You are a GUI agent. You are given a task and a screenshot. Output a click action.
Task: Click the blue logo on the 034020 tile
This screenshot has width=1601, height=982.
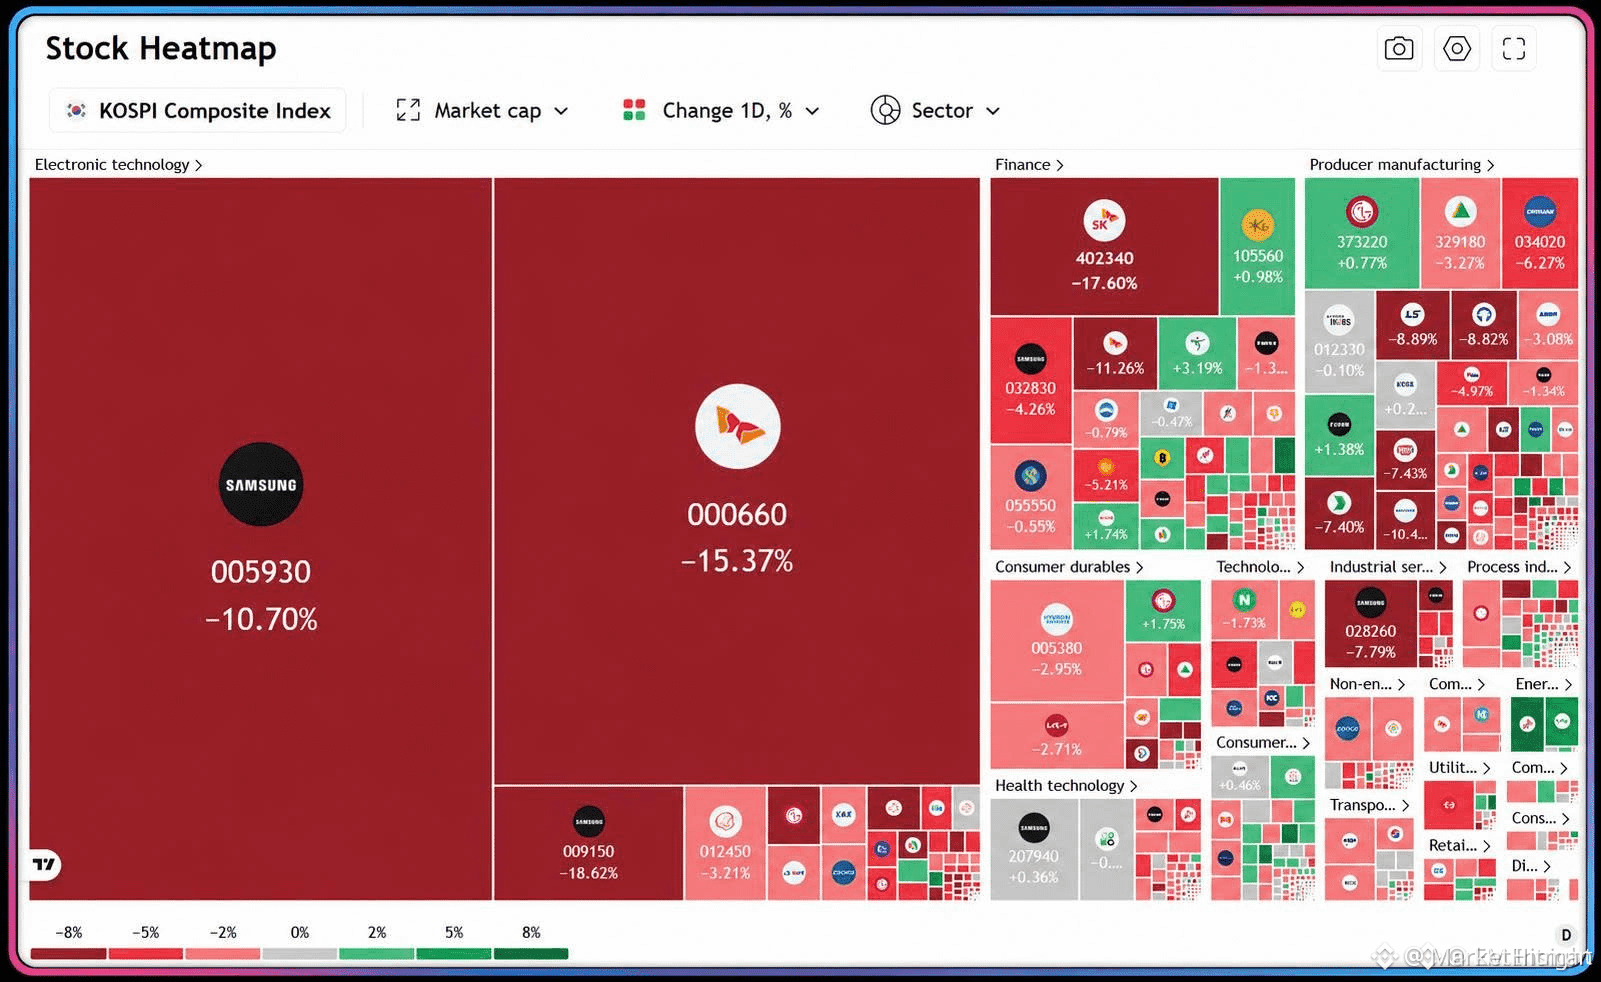1540,212
